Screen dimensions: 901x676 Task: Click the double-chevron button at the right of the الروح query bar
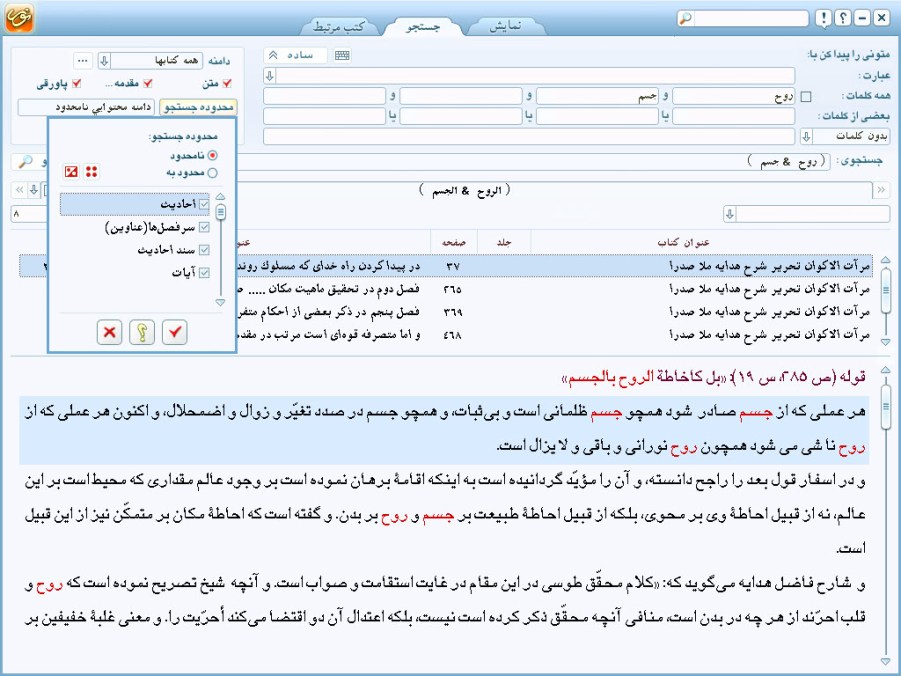coord(881,190)
